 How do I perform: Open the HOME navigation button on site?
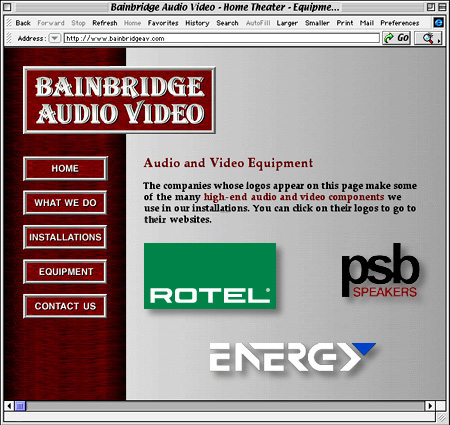point(65,169)
